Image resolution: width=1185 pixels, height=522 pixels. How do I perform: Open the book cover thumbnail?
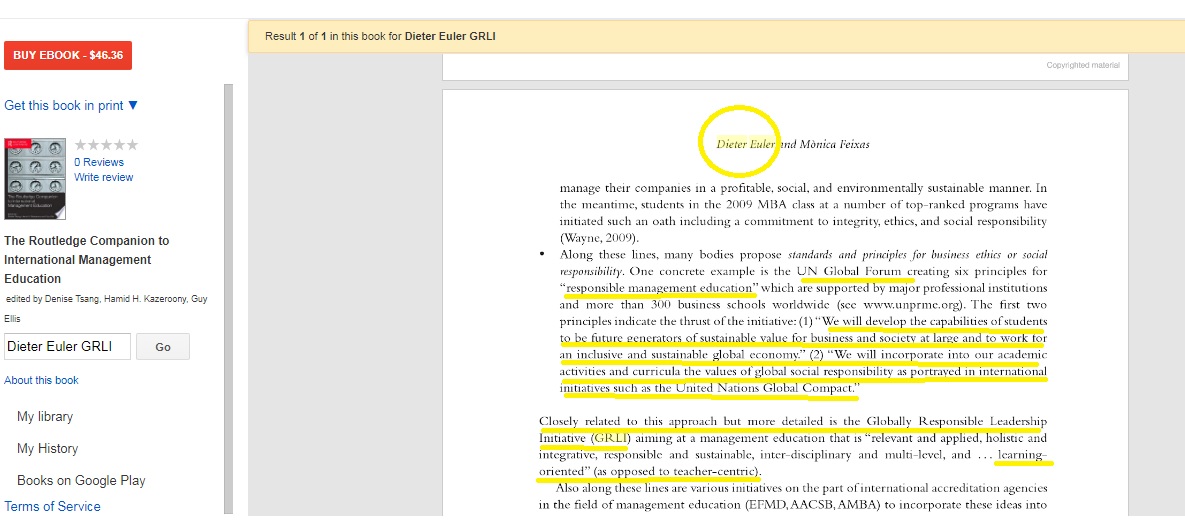point(35,179)
